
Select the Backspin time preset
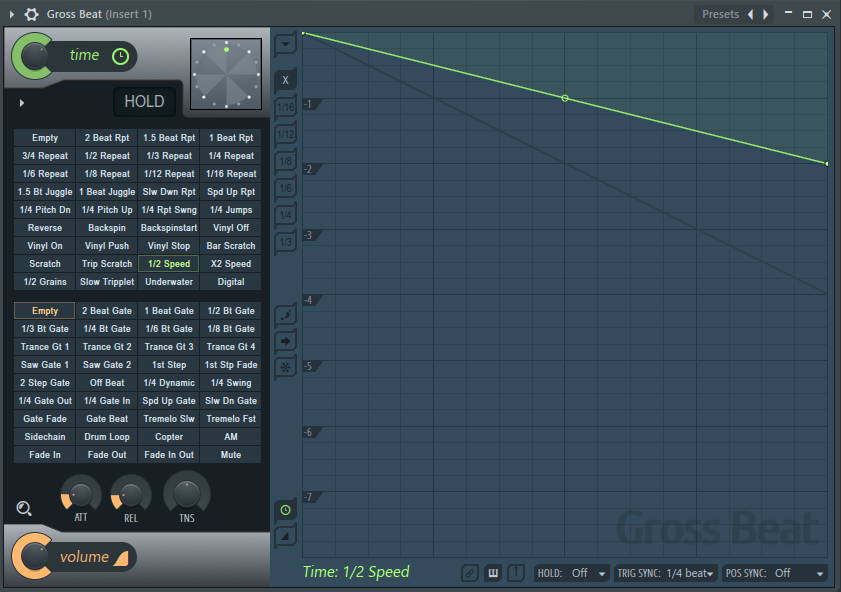107,228
